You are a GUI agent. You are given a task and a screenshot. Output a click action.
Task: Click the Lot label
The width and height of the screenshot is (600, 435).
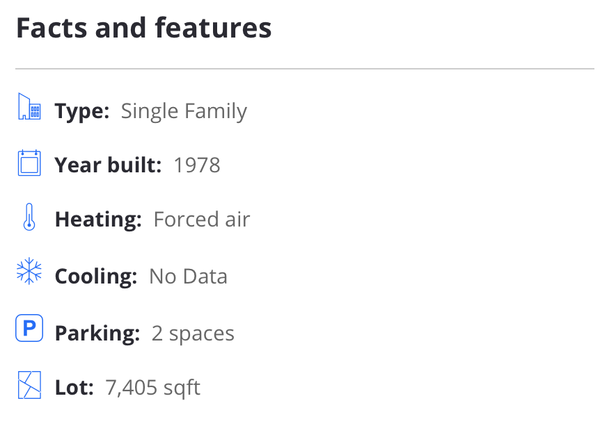(x=74, y=387)
